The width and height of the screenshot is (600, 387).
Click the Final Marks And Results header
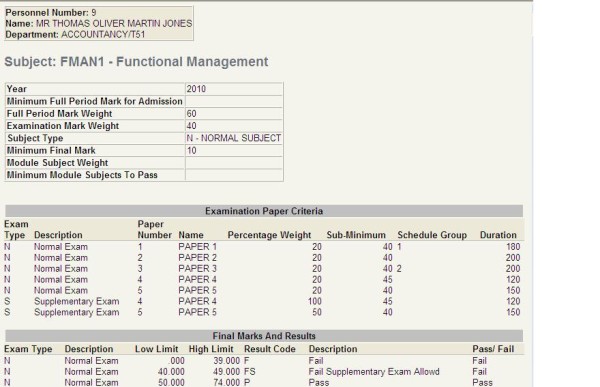click(x=264, y=336)
